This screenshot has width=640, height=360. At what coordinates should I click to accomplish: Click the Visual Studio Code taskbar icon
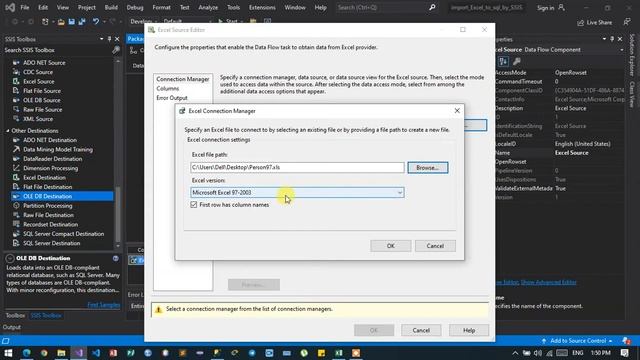coord(96,353)
